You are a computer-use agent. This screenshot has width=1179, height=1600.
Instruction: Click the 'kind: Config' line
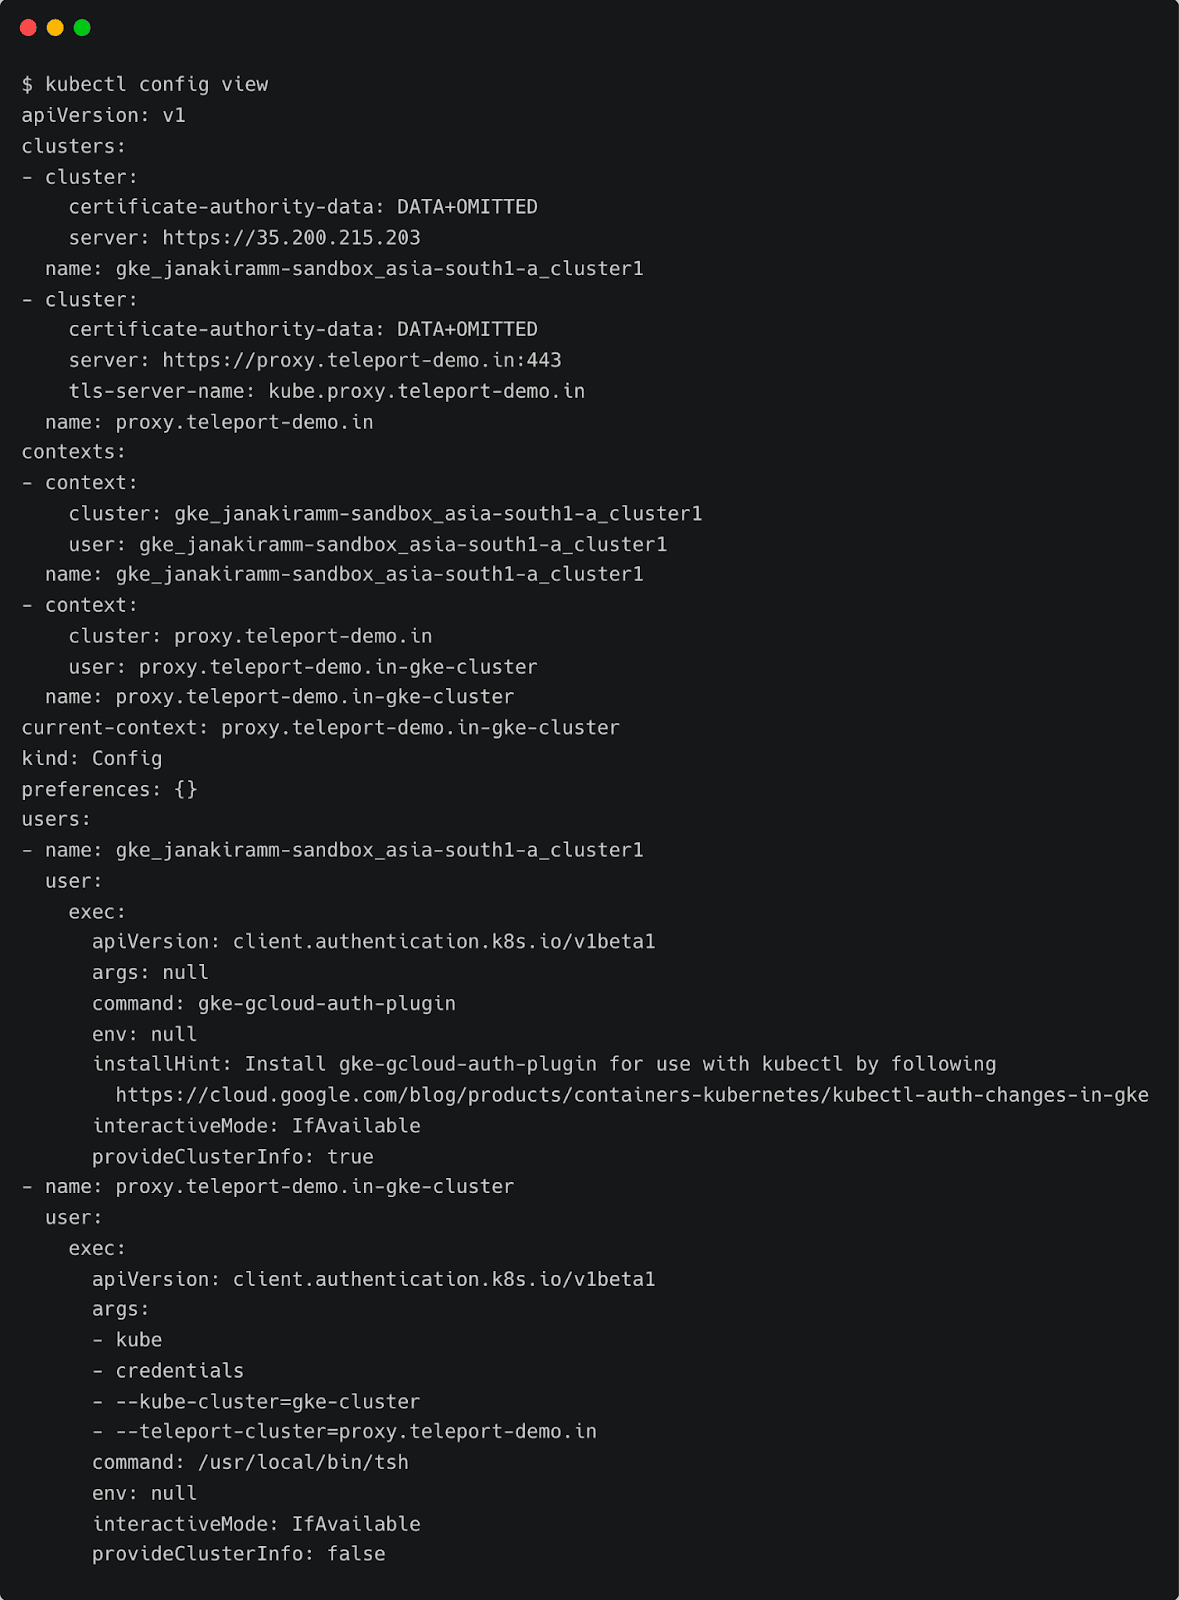[x=92, y=759]
